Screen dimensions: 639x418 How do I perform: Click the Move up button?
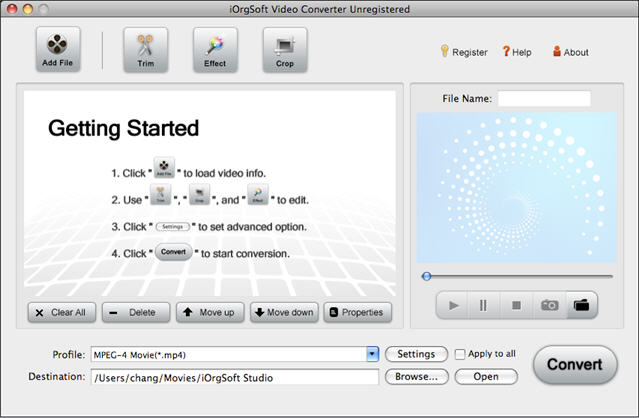210,312
